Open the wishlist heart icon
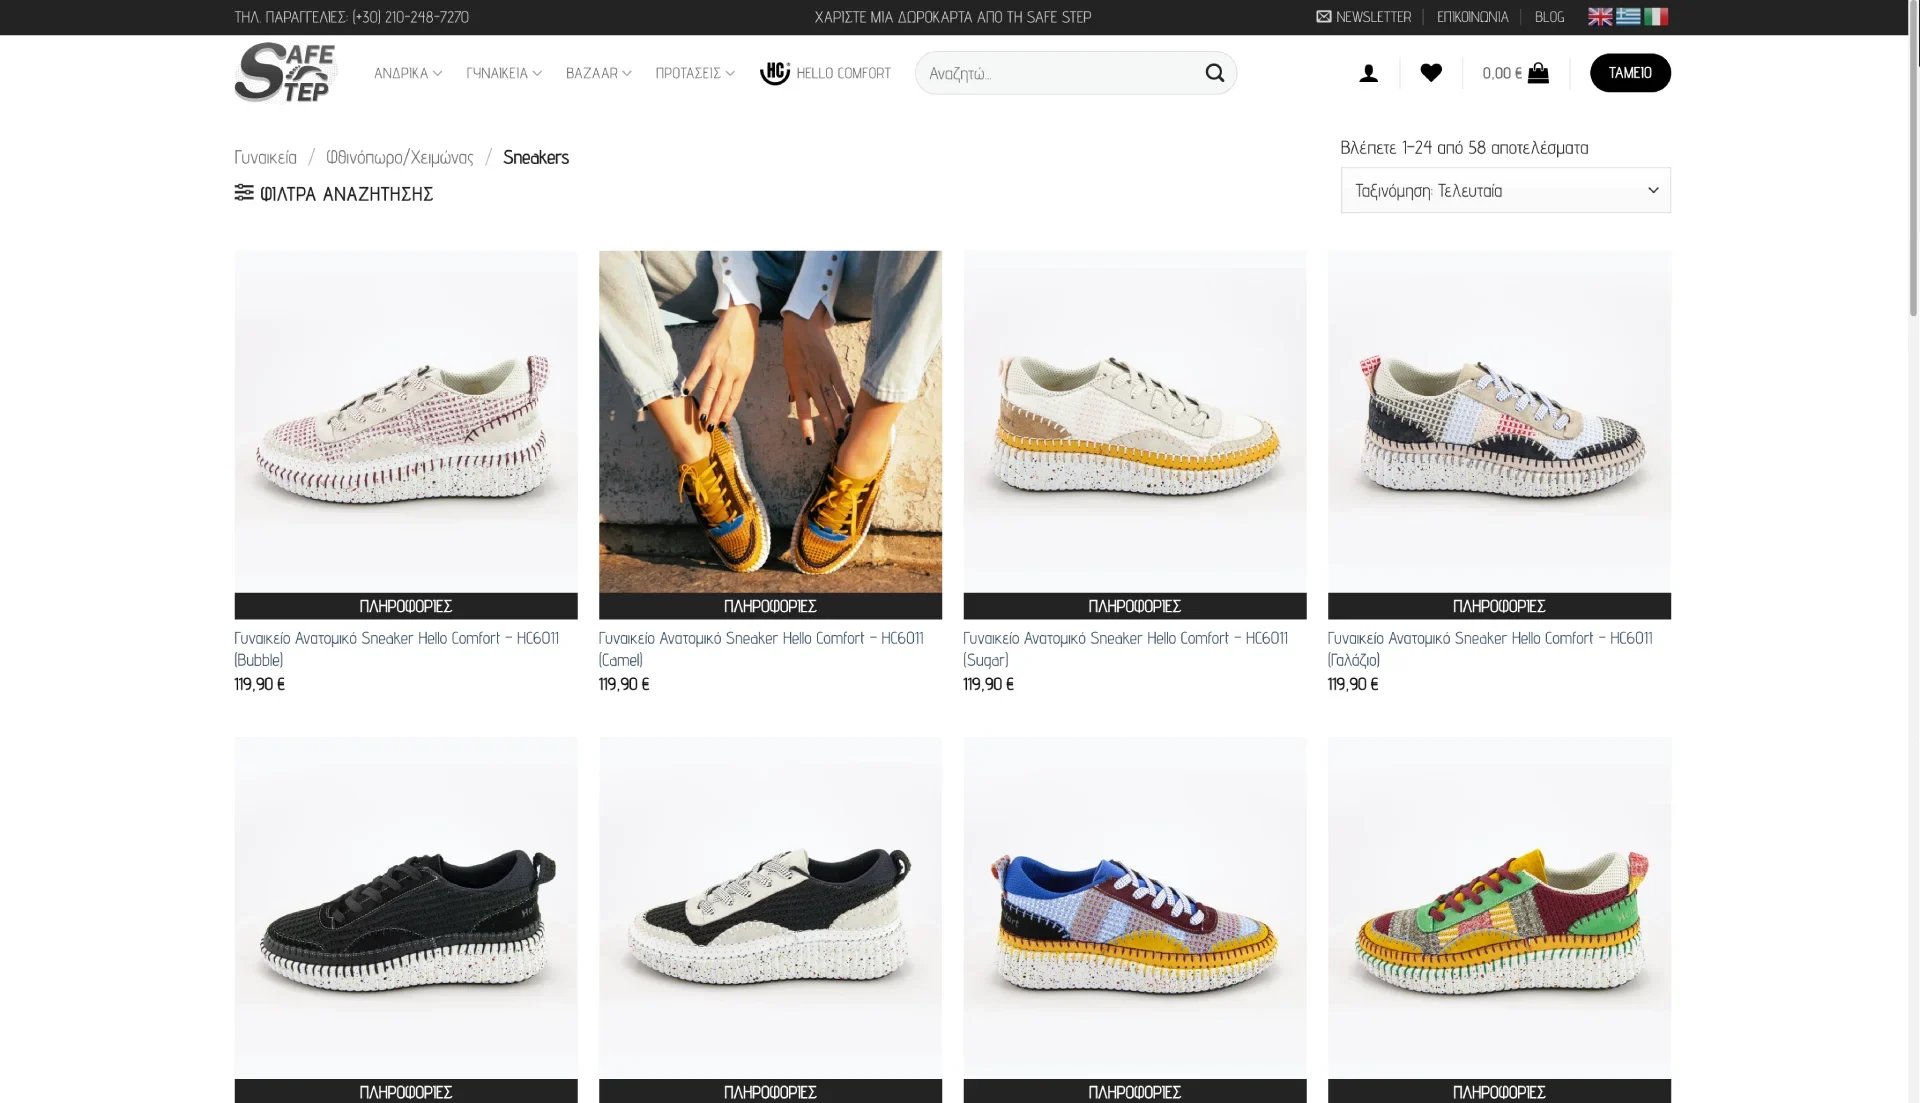Image resolution: width=1920 pixels, height=1103 pixels. point(1431,72)
